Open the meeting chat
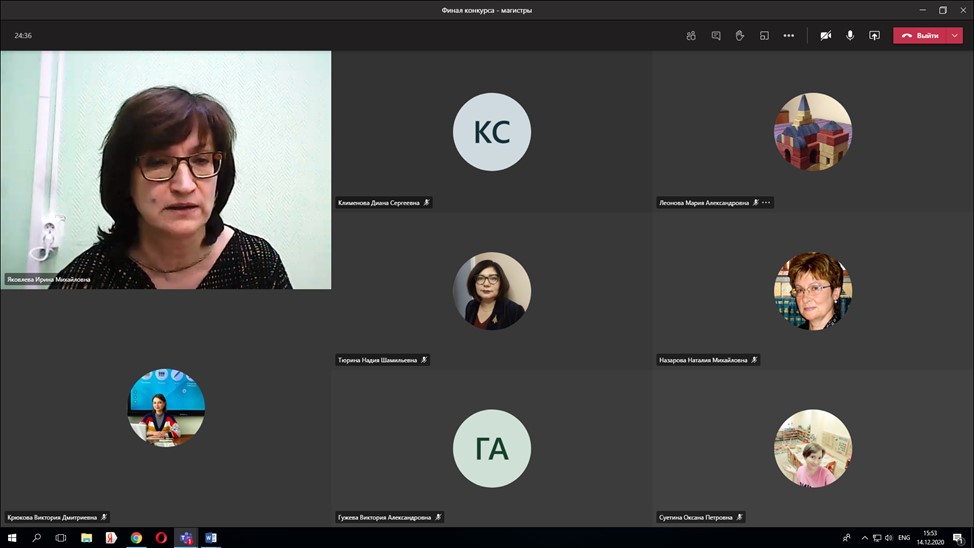The image size is (974, 548). click(716, 36)
